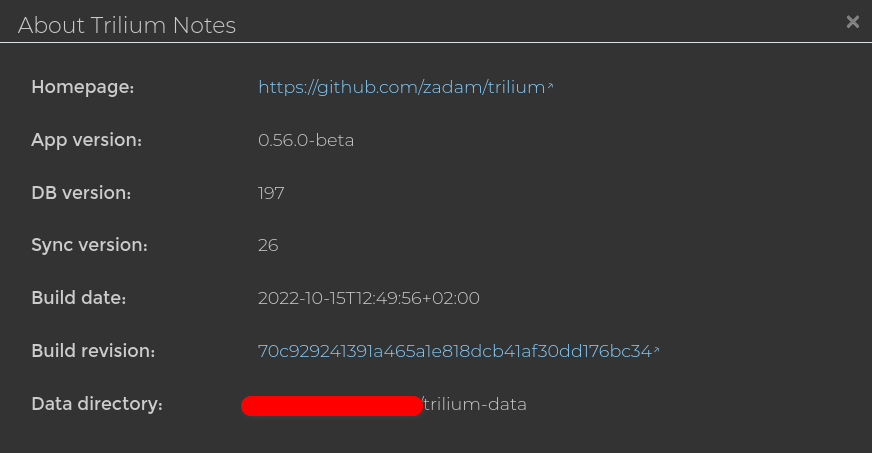The width and height of the screenshot is (872, 453).
Task: Click the Sync version value 26
Action: coord(268,245)
